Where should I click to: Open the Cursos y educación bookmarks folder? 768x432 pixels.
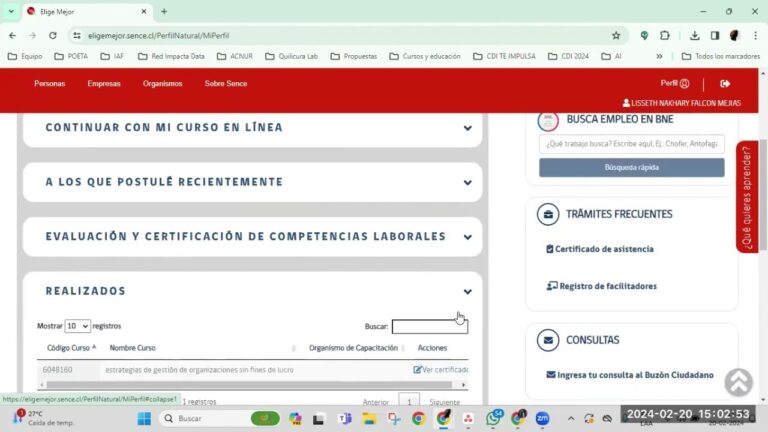pos(425,56)
